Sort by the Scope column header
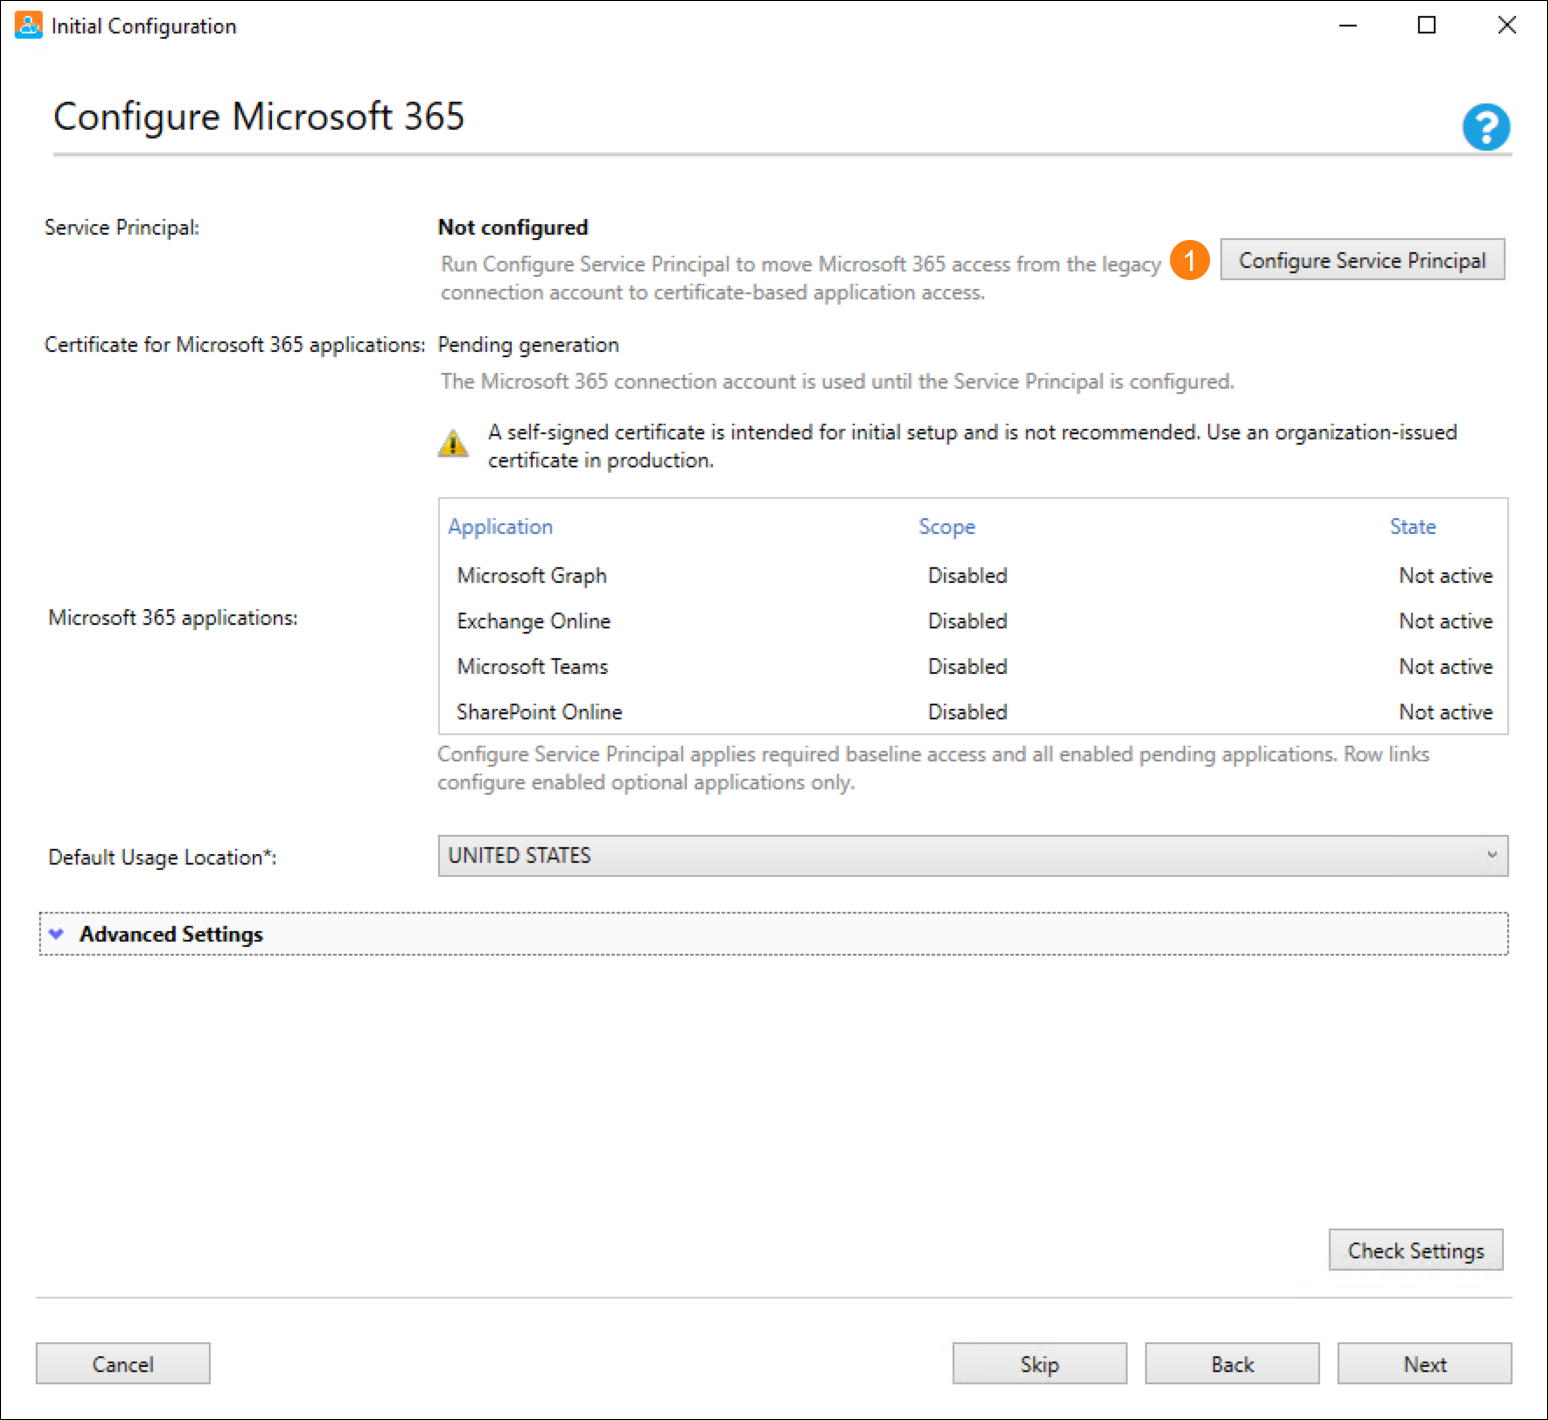This screenshot has width=1548, height=1420. (947, 527)
